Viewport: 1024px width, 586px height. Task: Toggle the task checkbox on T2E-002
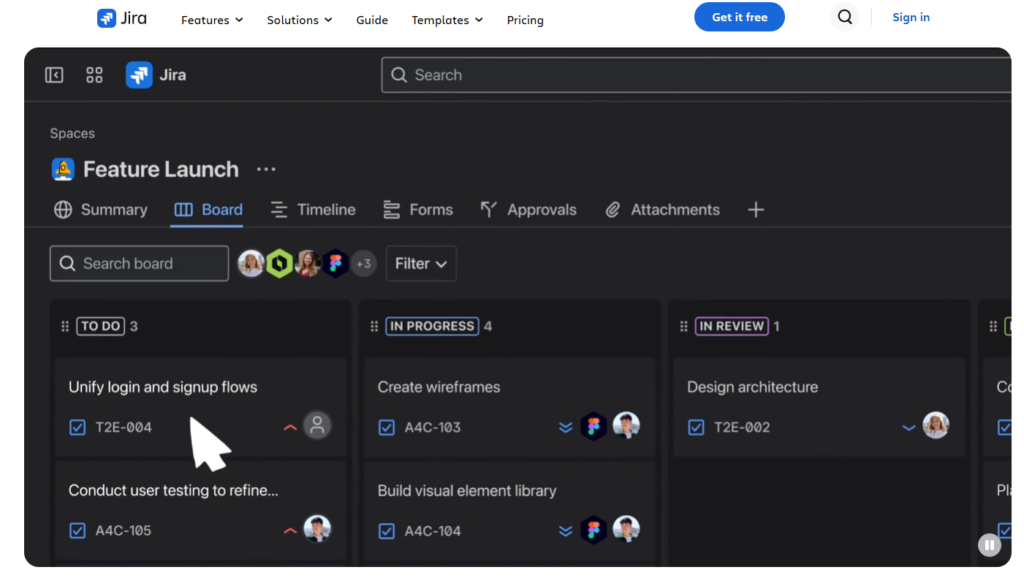coord(696,427)
